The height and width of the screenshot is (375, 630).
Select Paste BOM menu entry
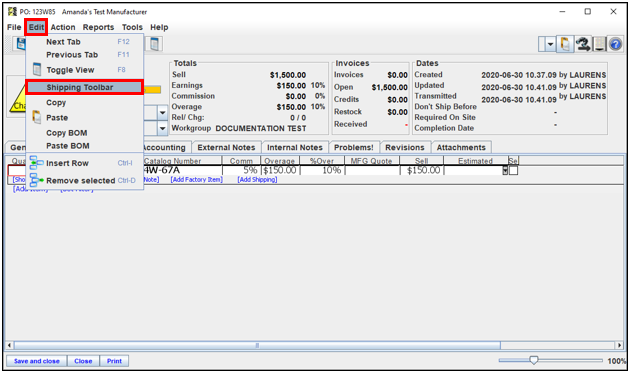(x=84, y=146)
